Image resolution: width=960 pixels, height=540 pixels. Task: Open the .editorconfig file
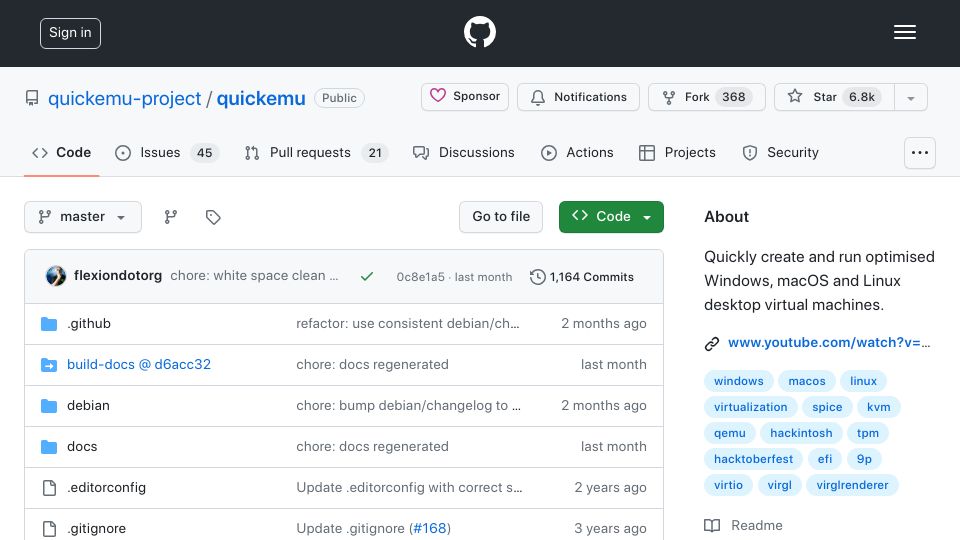(107, 487)
